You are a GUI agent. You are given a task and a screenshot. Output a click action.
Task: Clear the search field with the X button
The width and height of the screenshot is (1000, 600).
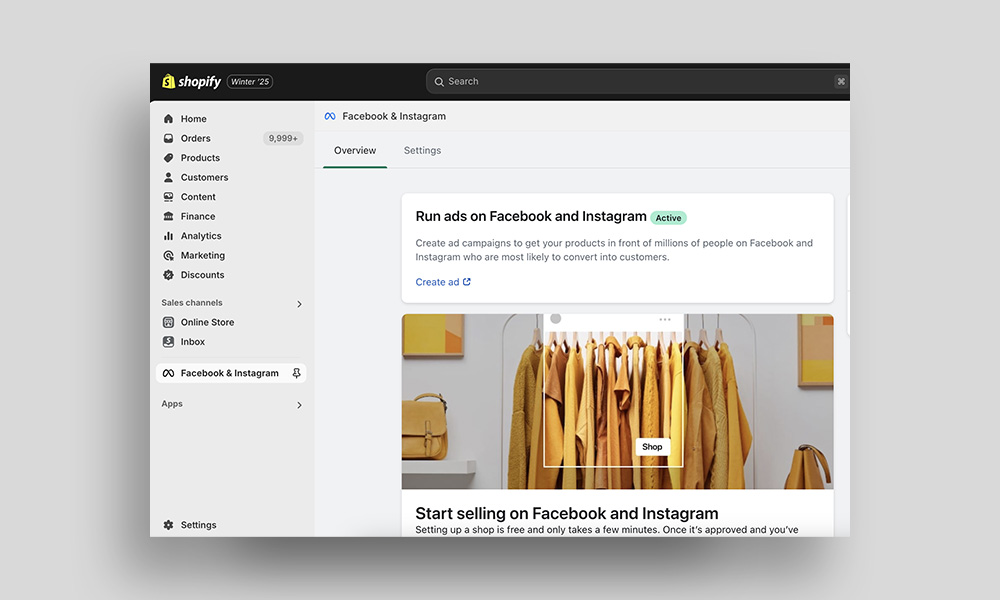coord(841,81)
